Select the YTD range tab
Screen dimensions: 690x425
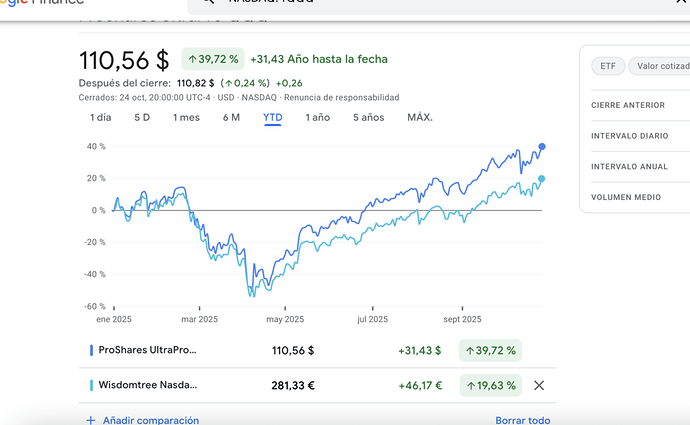point(272,118)
